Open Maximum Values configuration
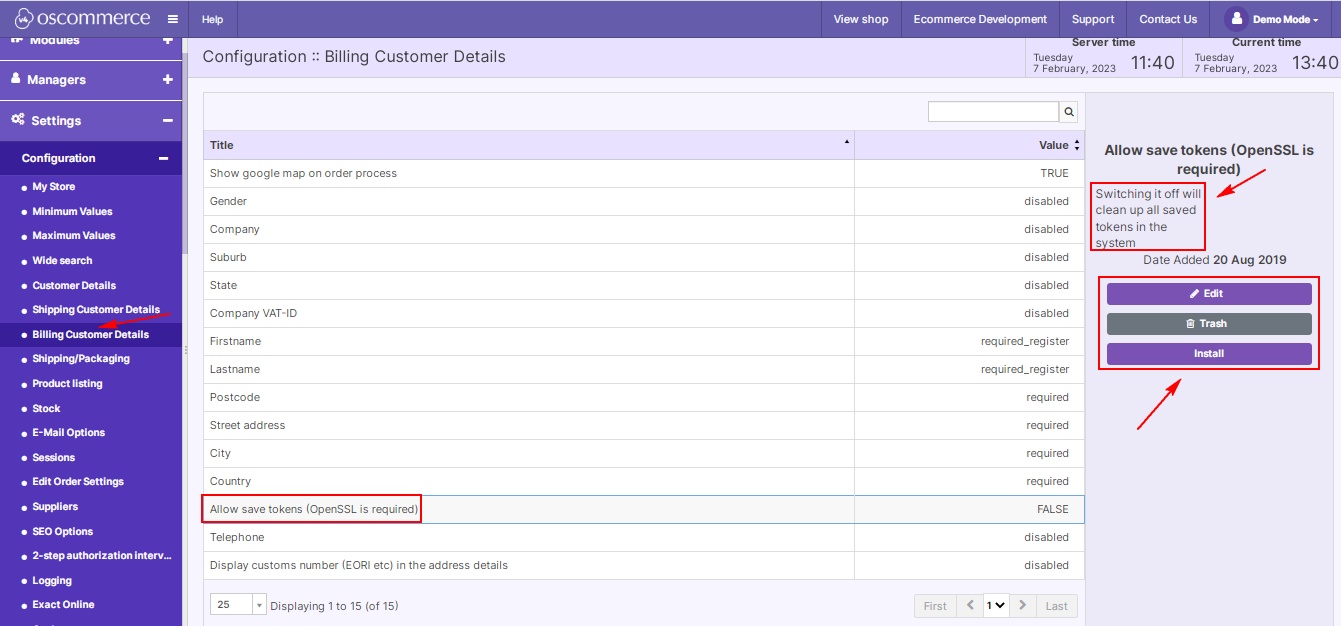 point(74,236)
